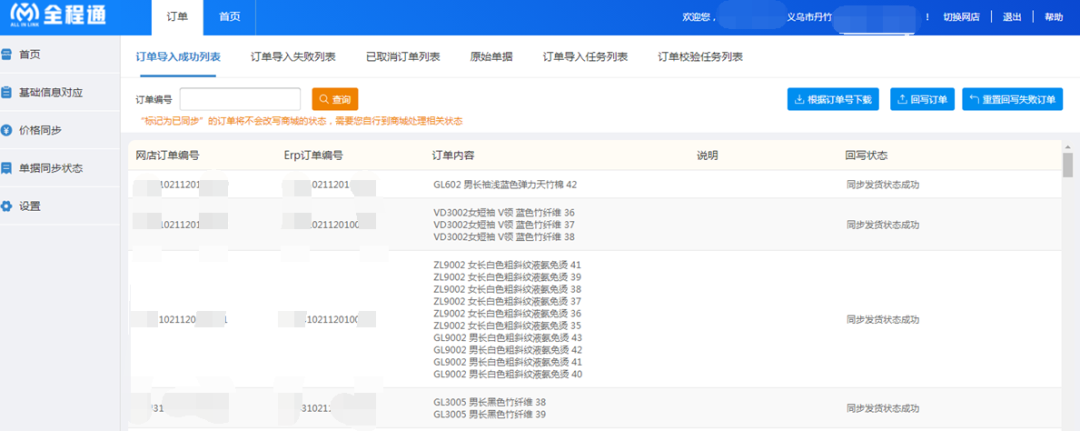This screenshot has height=431, width=1080.
Task: Open the 订单校验任务列表 tab
Action: coord(700,56)
